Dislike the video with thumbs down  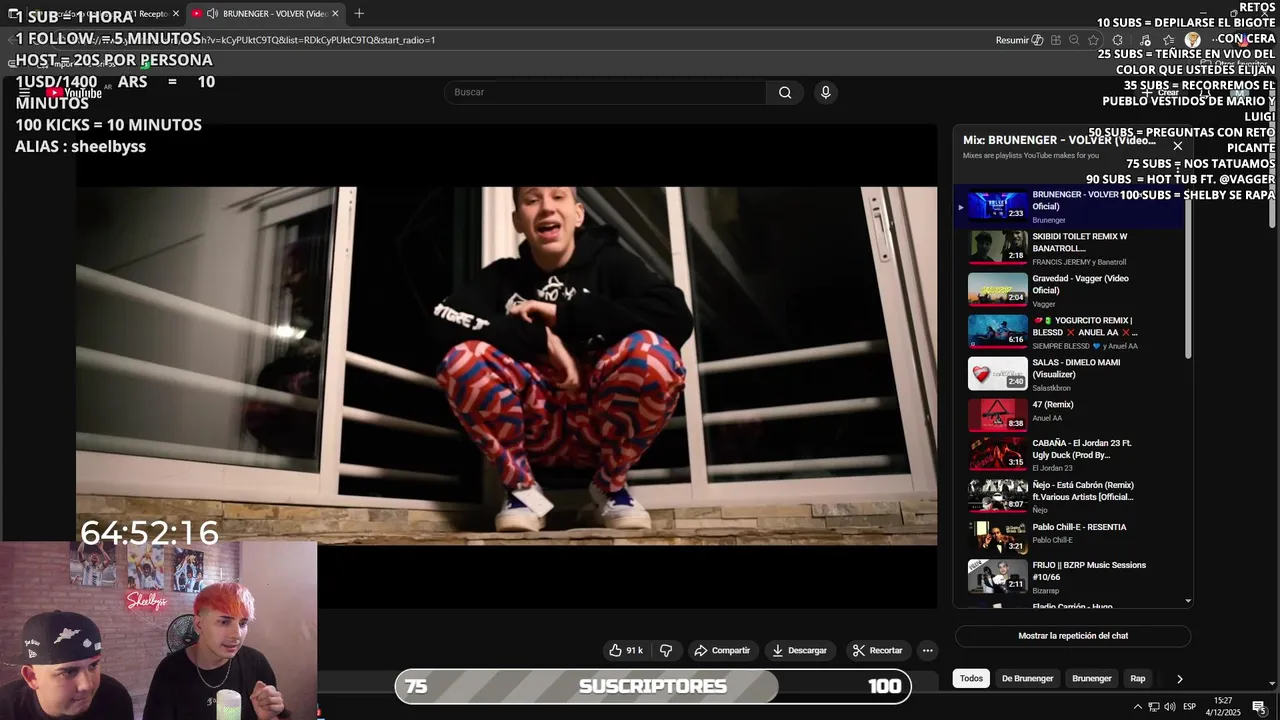(x=666, y=650)
